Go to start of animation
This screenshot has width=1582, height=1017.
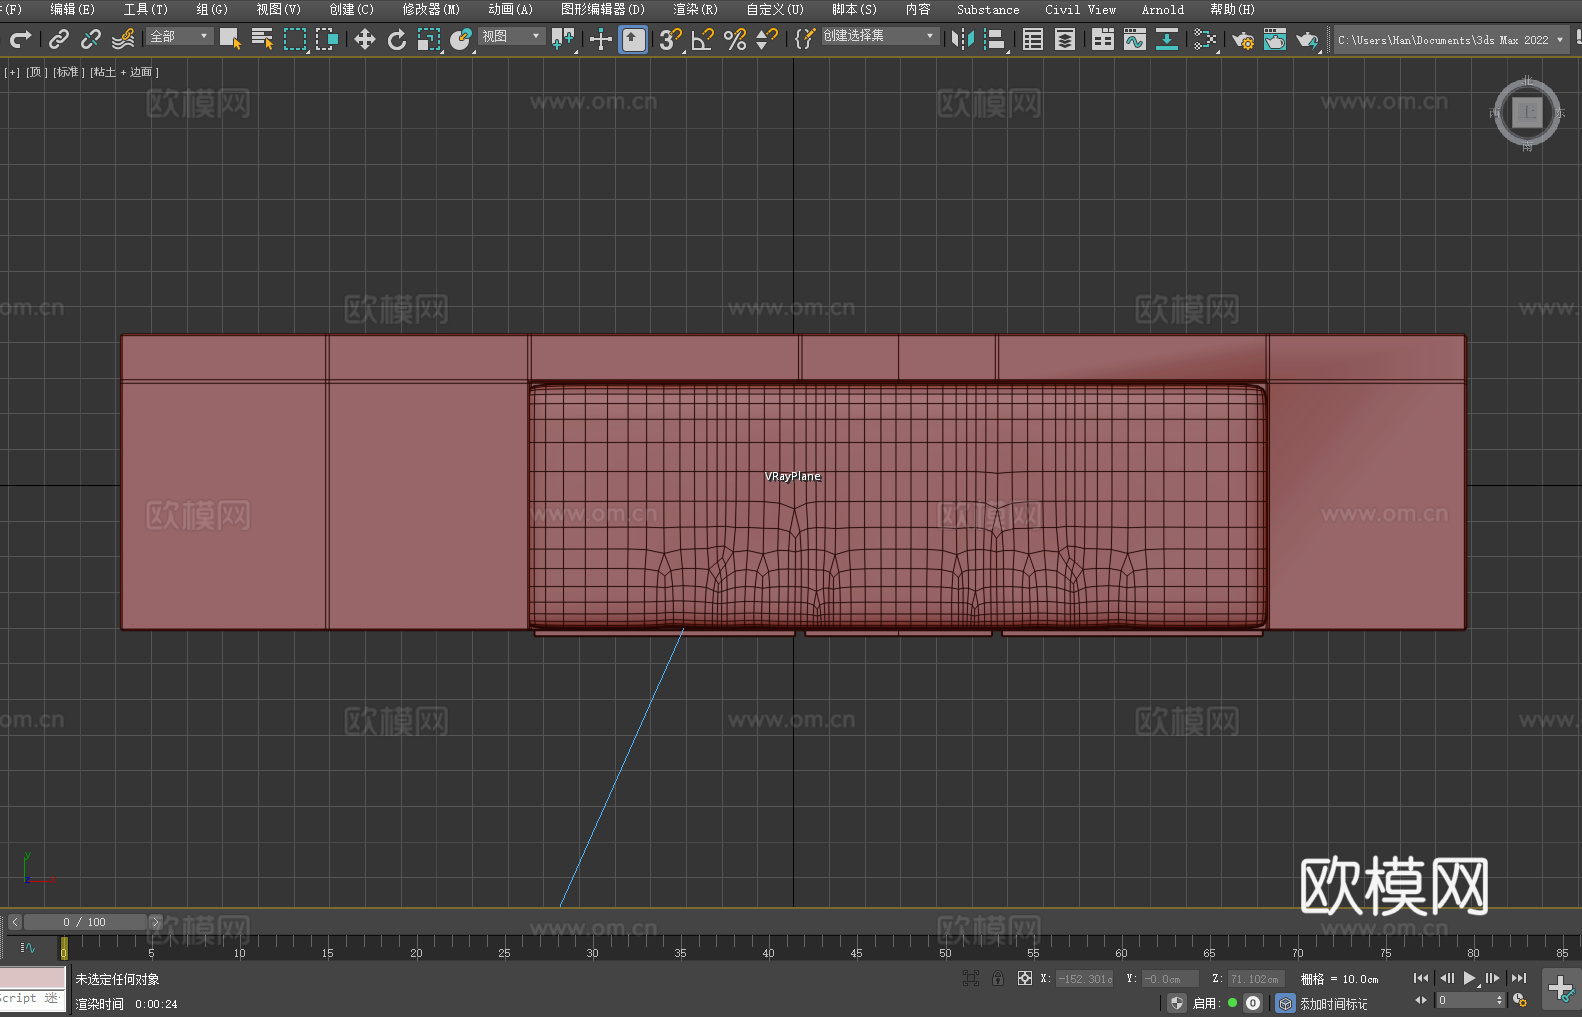pos(1421,978)
